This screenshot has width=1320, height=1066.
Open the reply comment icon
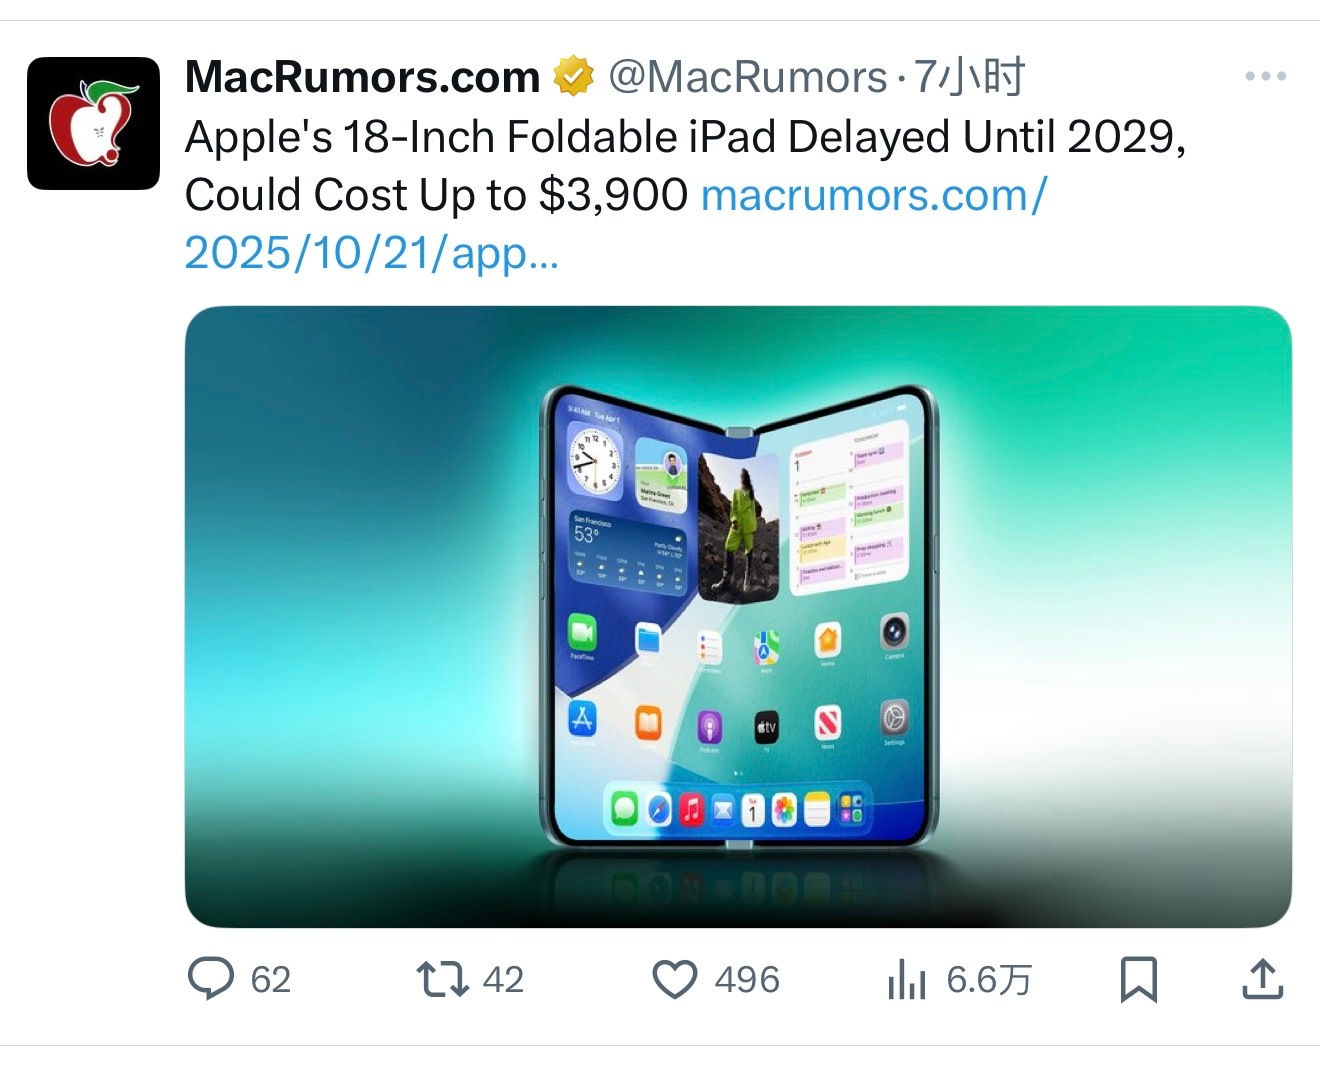(x=211, y=978)
